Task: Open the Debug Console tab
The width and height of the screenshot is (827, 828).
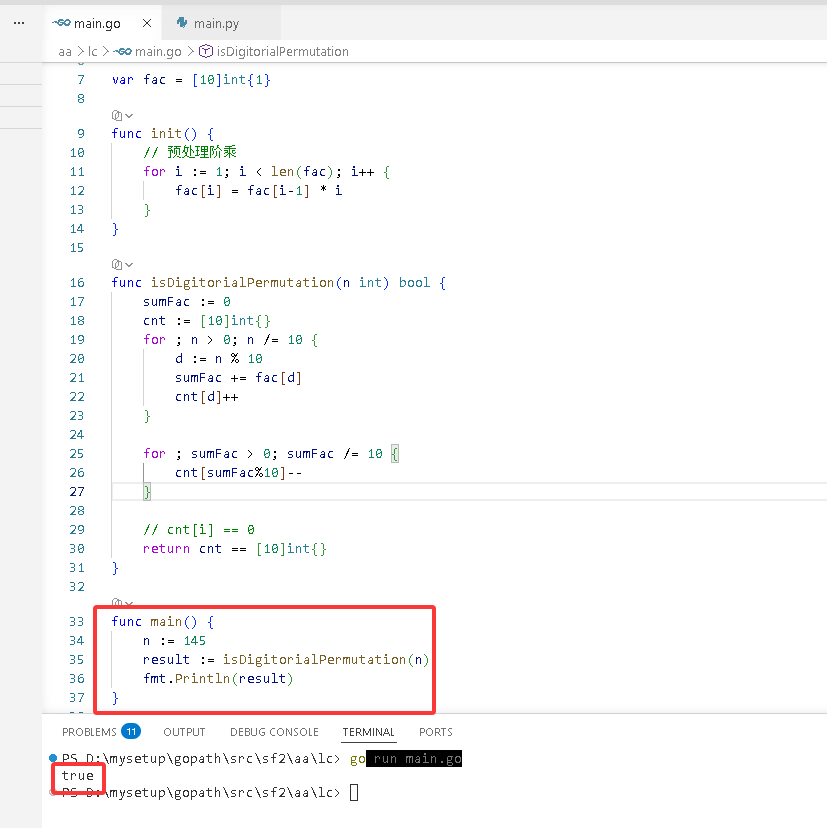Action: tap(274, 732)
